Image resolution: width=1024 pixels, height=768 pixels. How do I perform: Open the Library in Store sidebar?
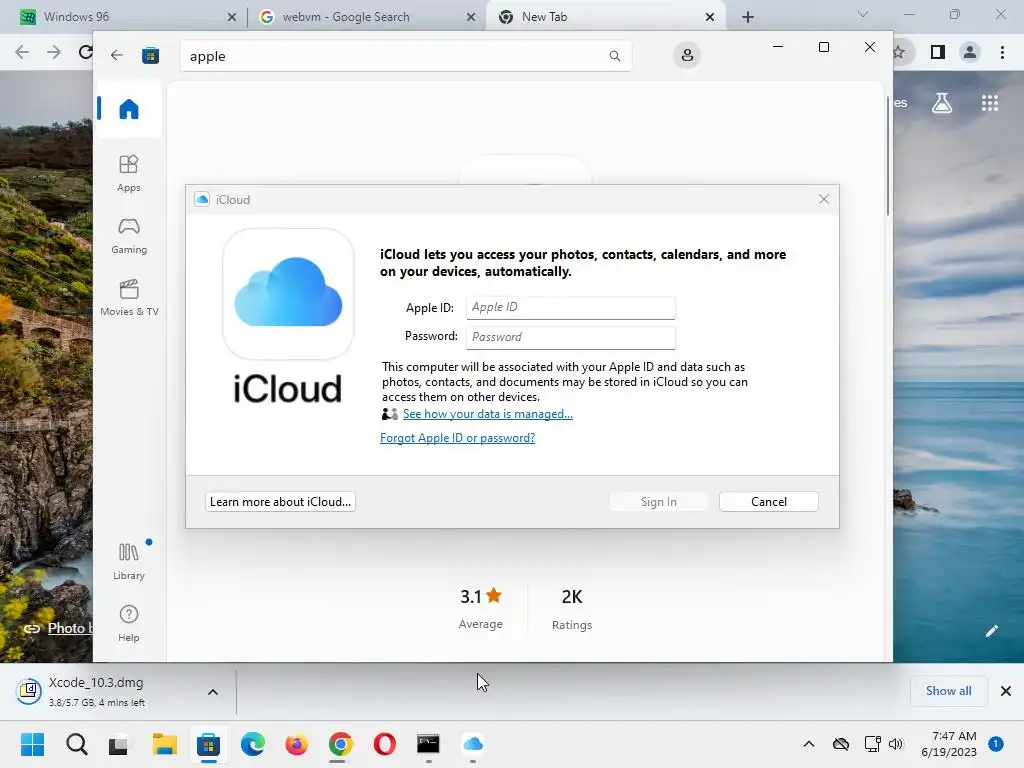coord(129,561)
